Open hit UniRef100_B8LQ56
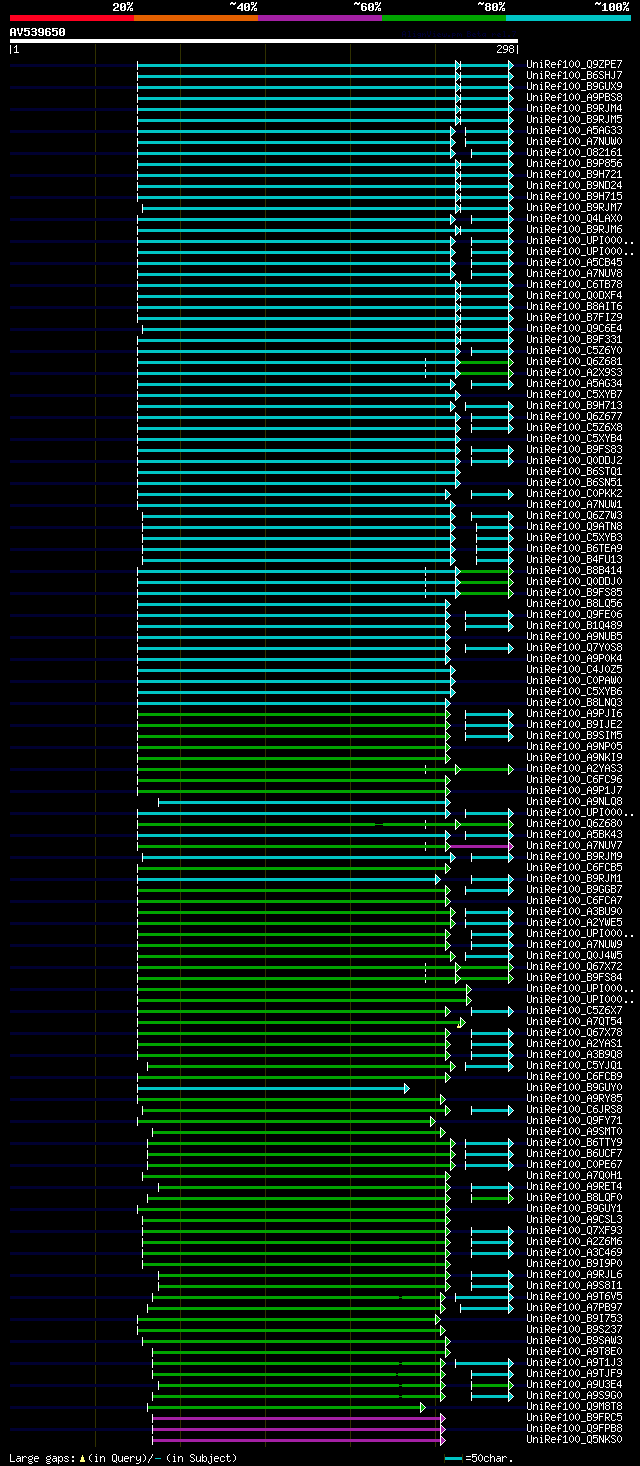Viewport: 640px width, 1466px height. click(x=574, y=603)
